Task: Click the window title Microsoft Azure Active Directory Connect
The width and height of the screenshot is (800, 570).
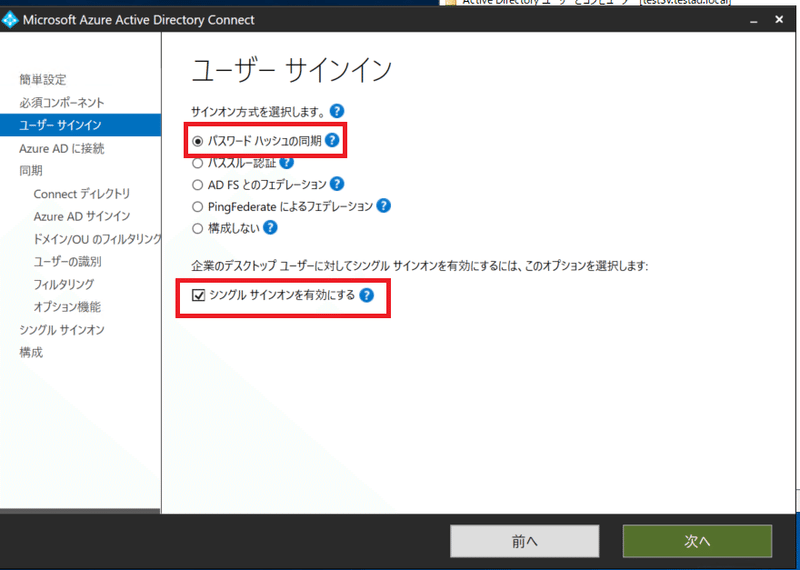Action: tap(139, 20)
